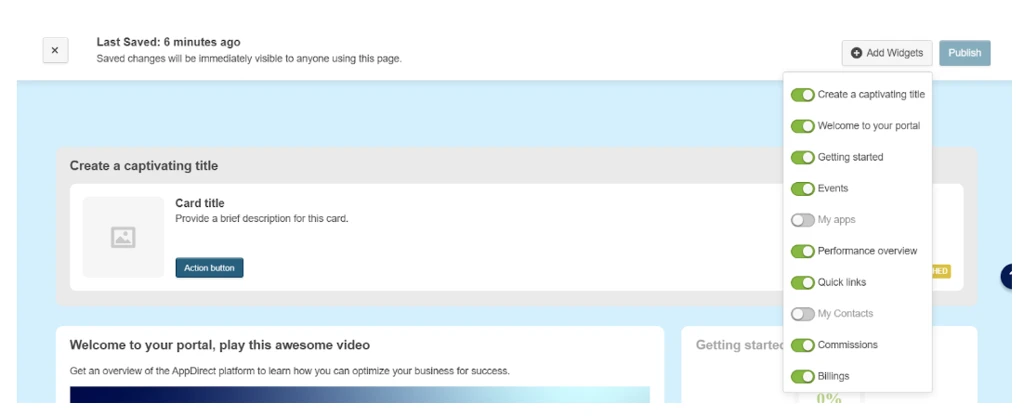
Task: Turn off the Commissions widget
Action: tap(802, 345)
